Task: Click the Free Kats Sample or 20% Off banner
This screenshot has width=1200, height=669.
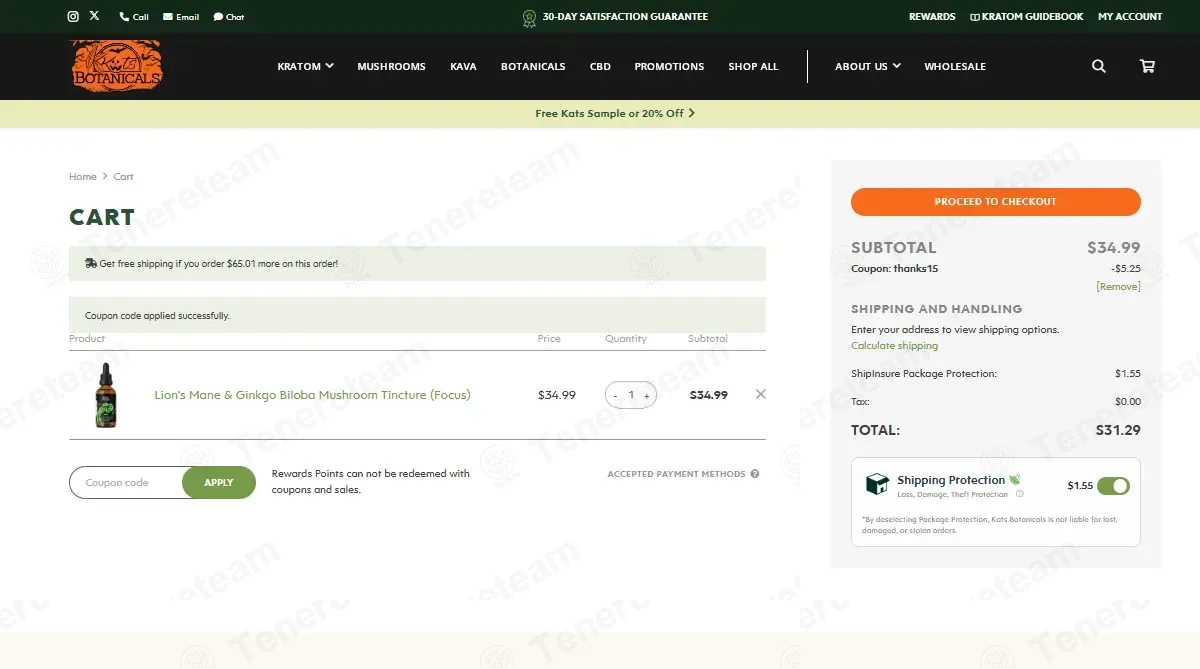Action: (x=615, y=113)
